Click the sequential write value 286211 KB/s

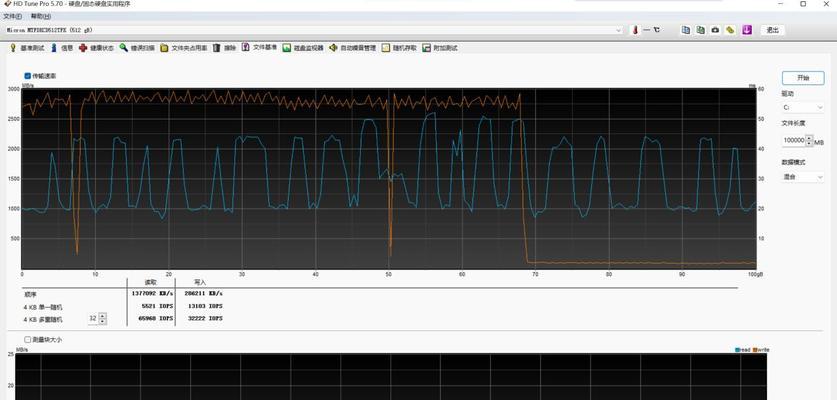pos(203,293)
